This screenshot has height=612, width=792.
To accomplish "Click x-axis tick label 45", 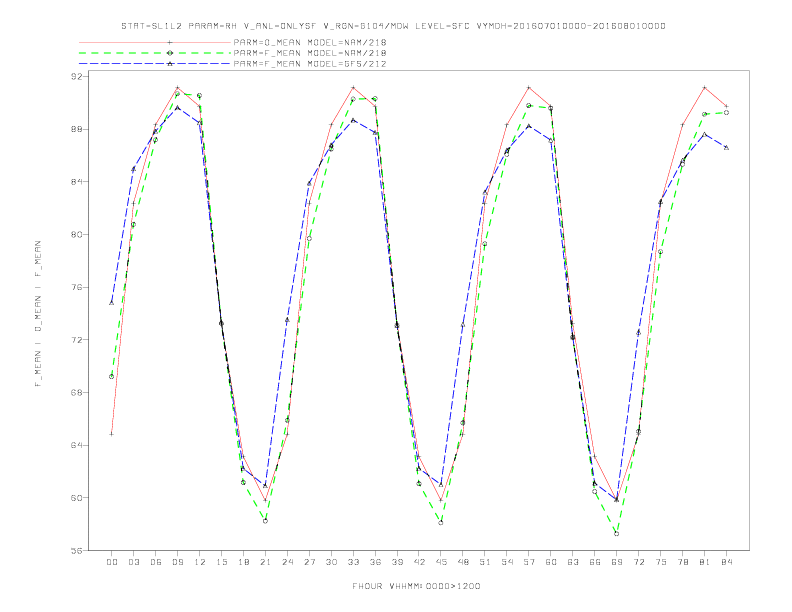I will [441, 562].
